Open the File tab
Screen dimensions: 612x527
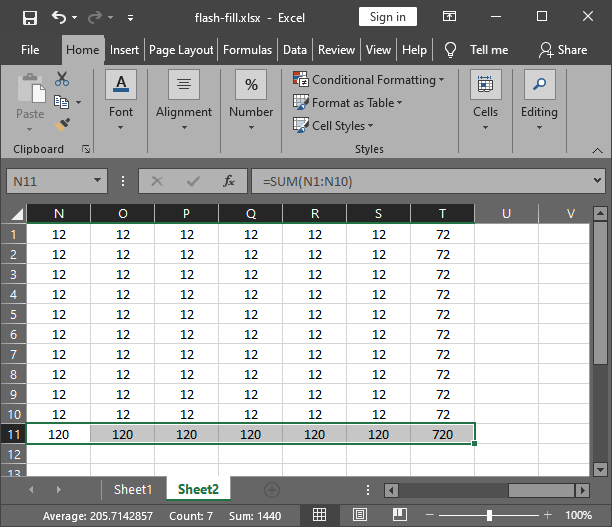click(x=30, y=50)
